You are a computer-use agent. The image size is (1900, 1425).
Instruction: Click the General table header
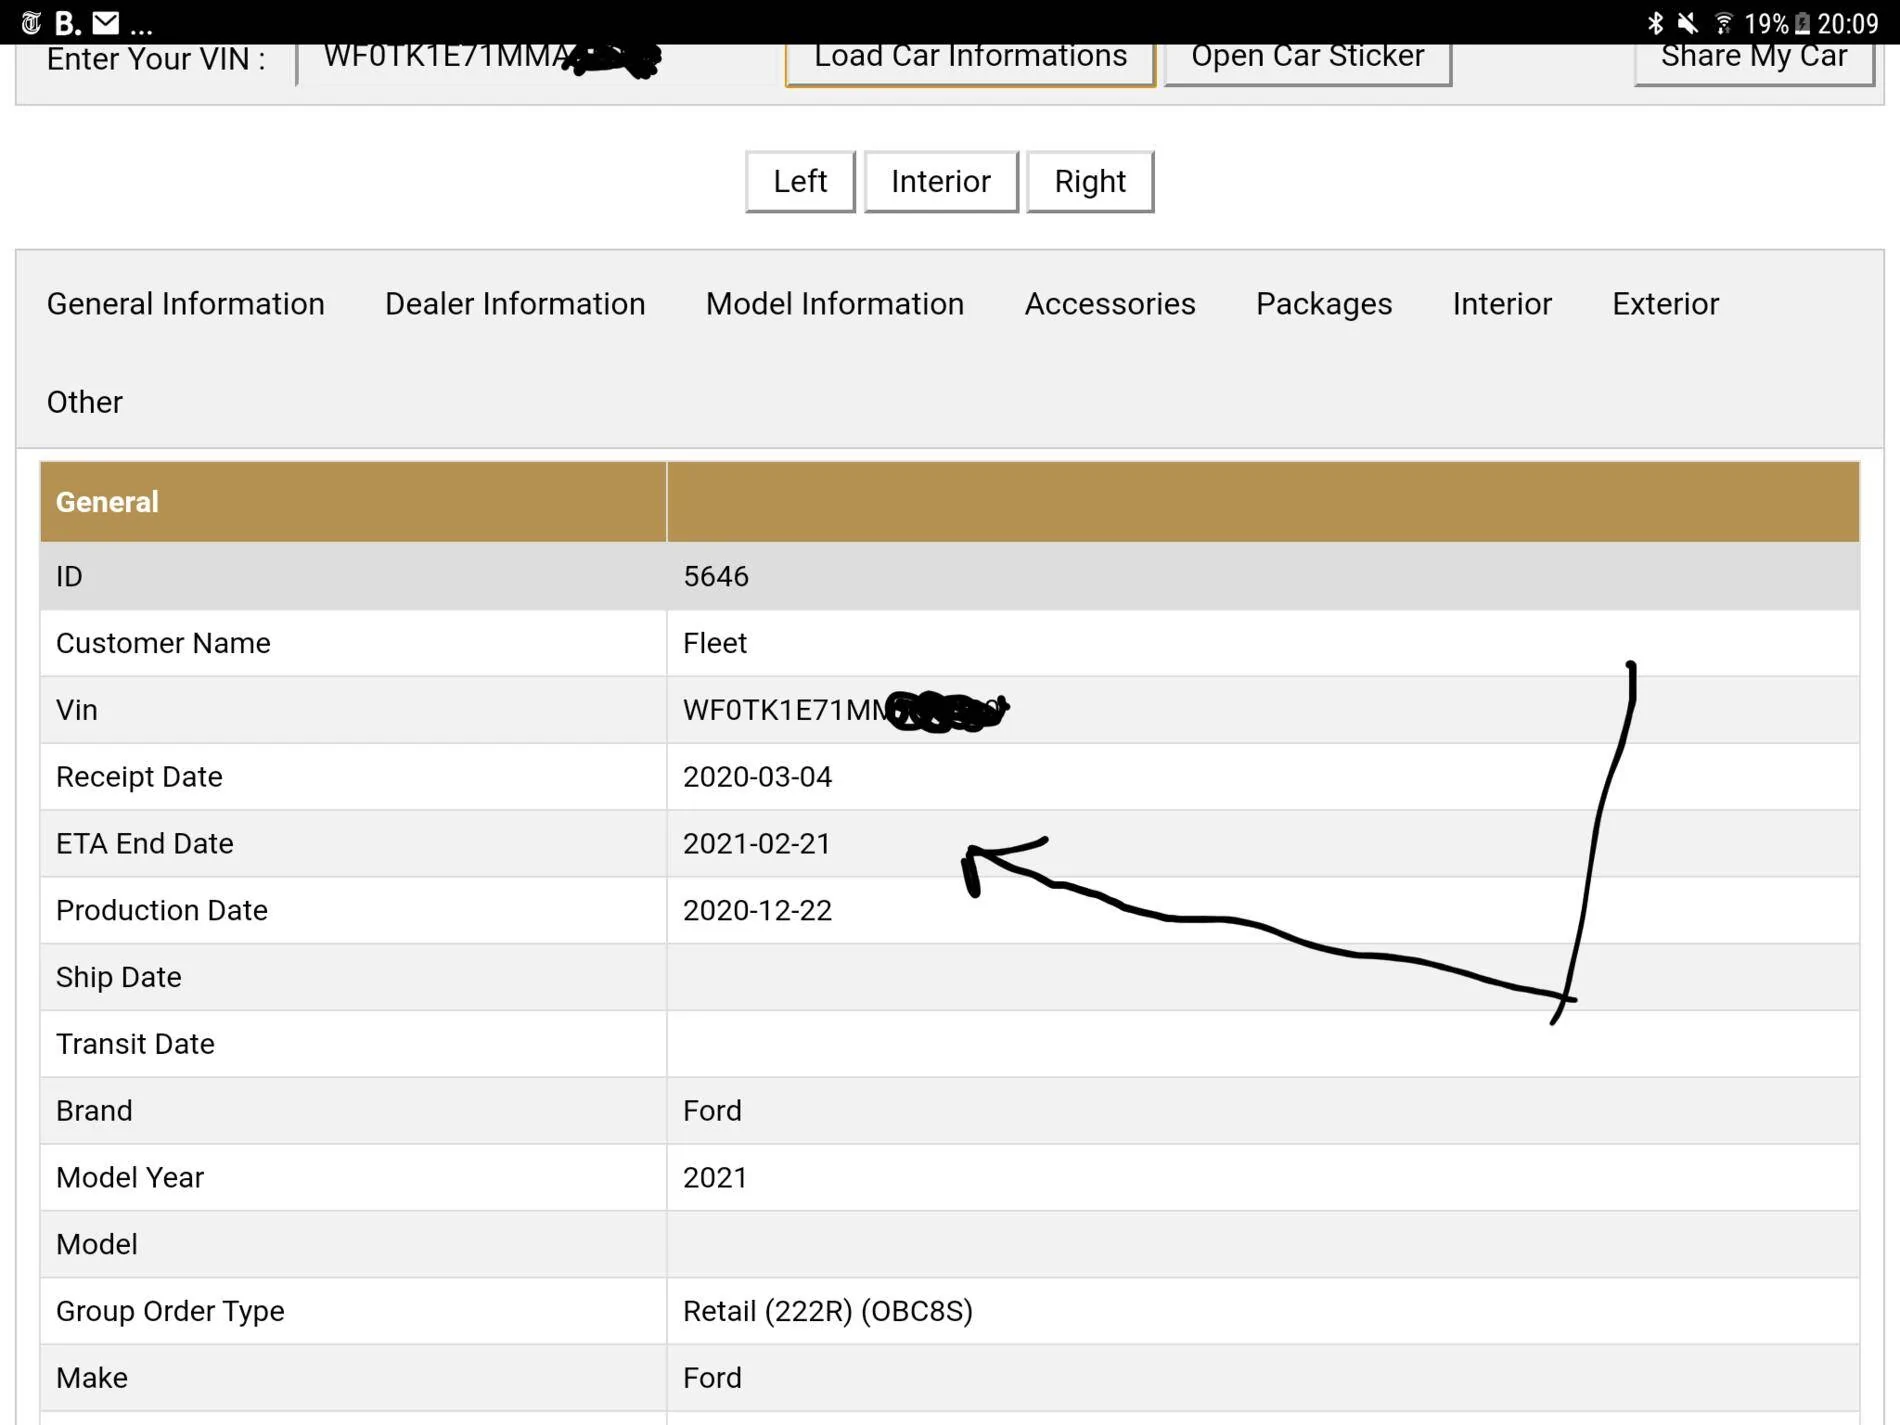pos(107,502)
